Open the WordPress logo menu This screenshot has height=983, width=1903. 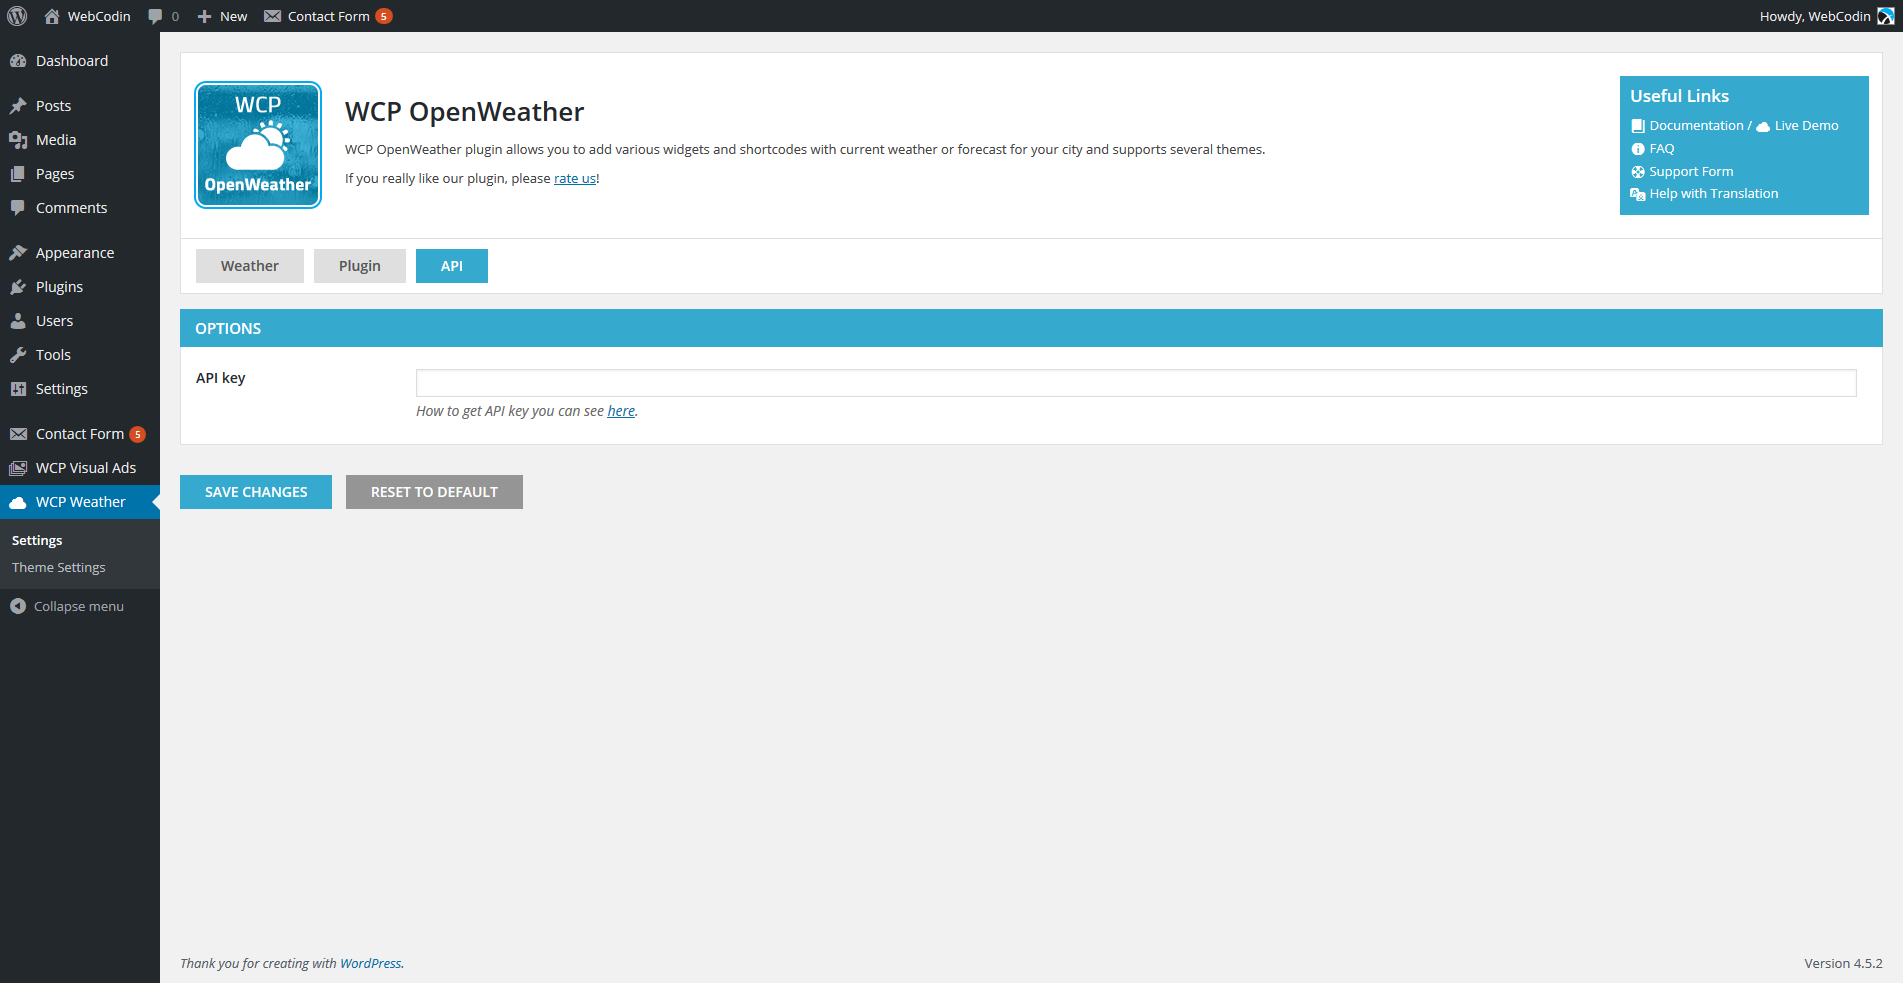point(17,16)
